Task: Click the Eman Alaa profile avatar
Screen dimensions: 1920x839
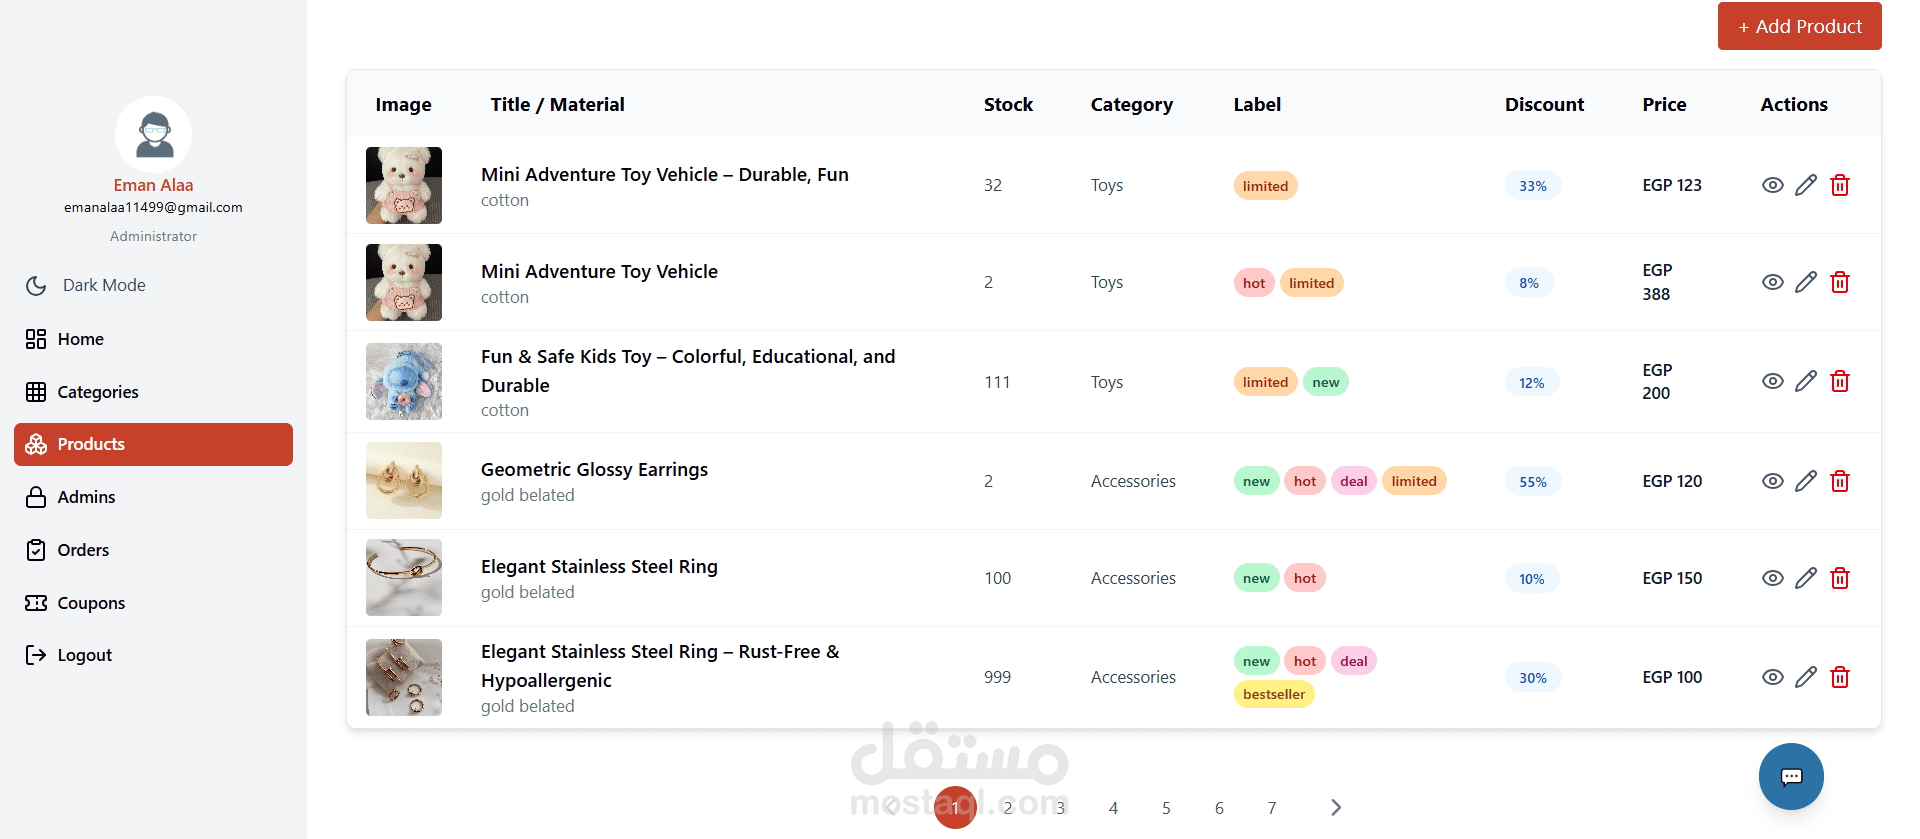Action: (154, 134)
